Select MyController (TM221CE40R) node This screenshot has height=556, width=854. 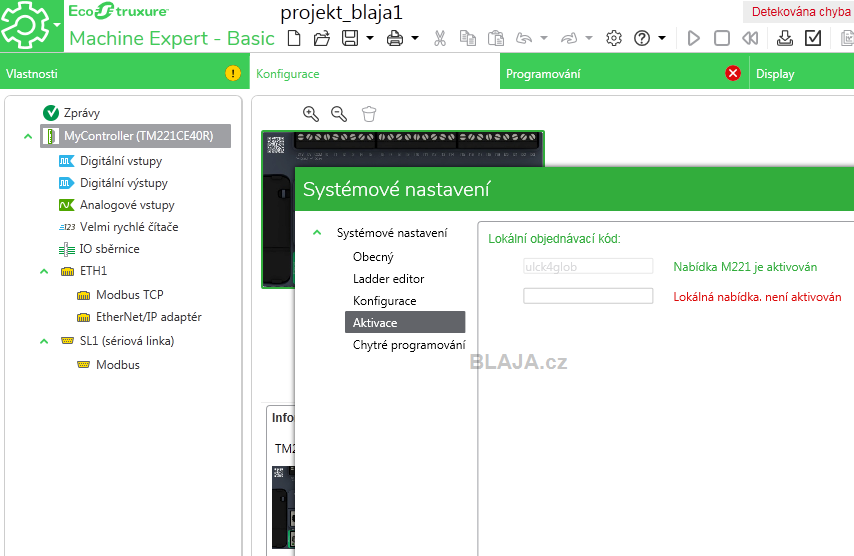(x=136, y=136)
